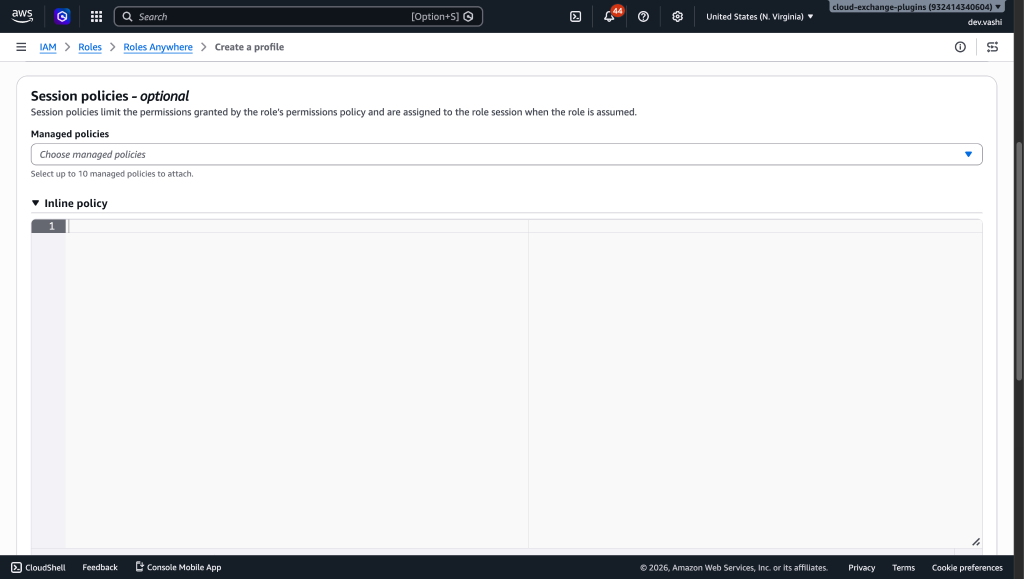Focus the top Search field
The height and width of the screenshot is (579, 1024).
click(298, 16)
